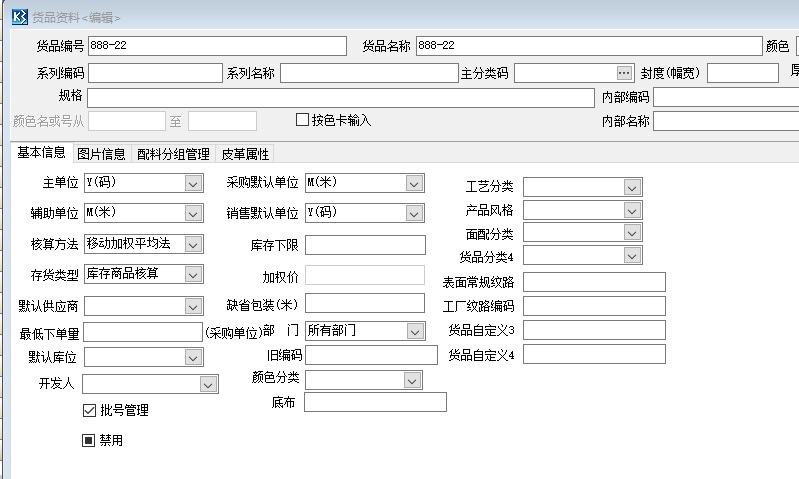The image size is (799, 479).
Task: Click the disabled 加权价 field
Action: coord(365,275)
